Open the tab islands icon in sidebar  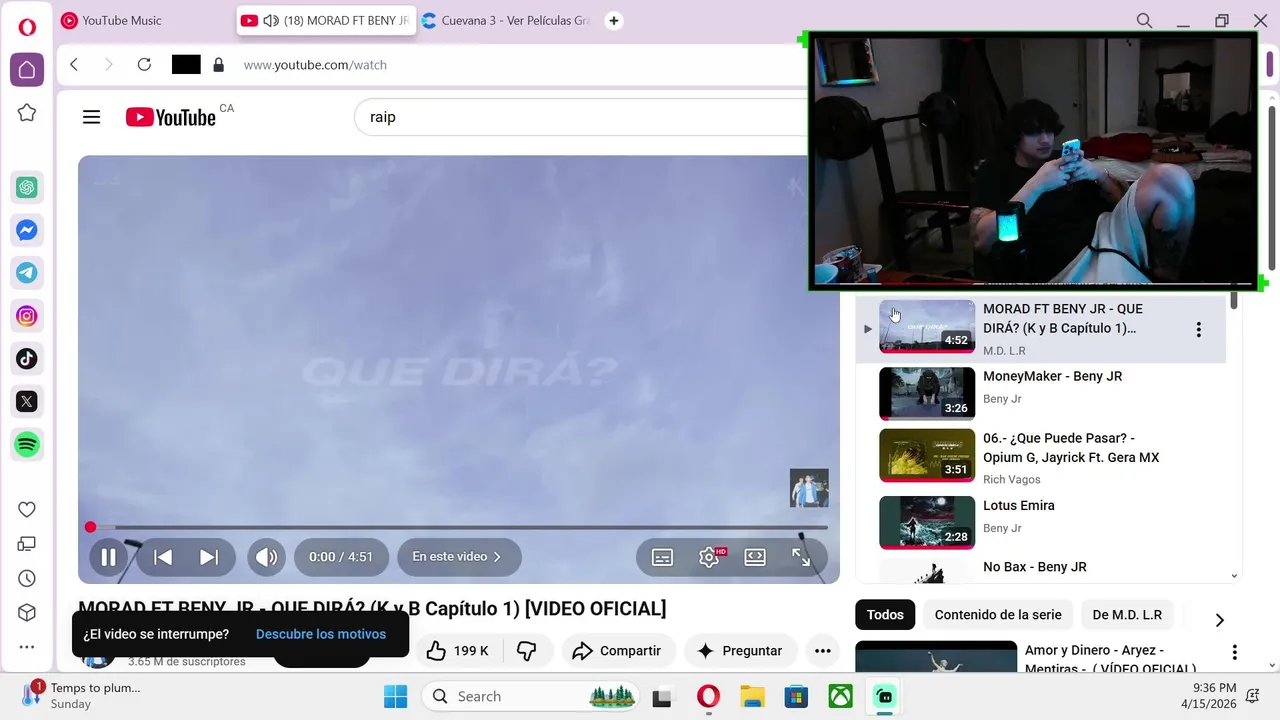27,544
